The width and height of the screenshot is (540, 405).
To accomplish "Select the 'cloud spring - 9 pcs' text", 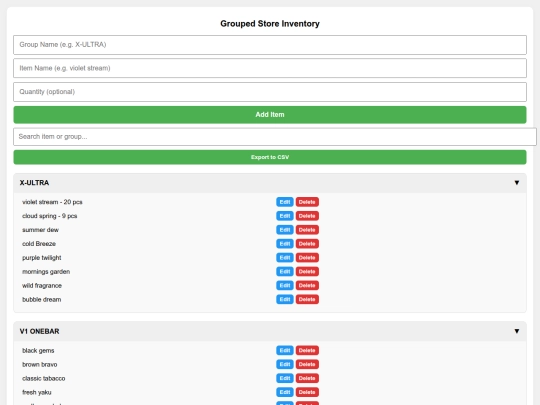I will pyautogui.click(x=50, y=216).
